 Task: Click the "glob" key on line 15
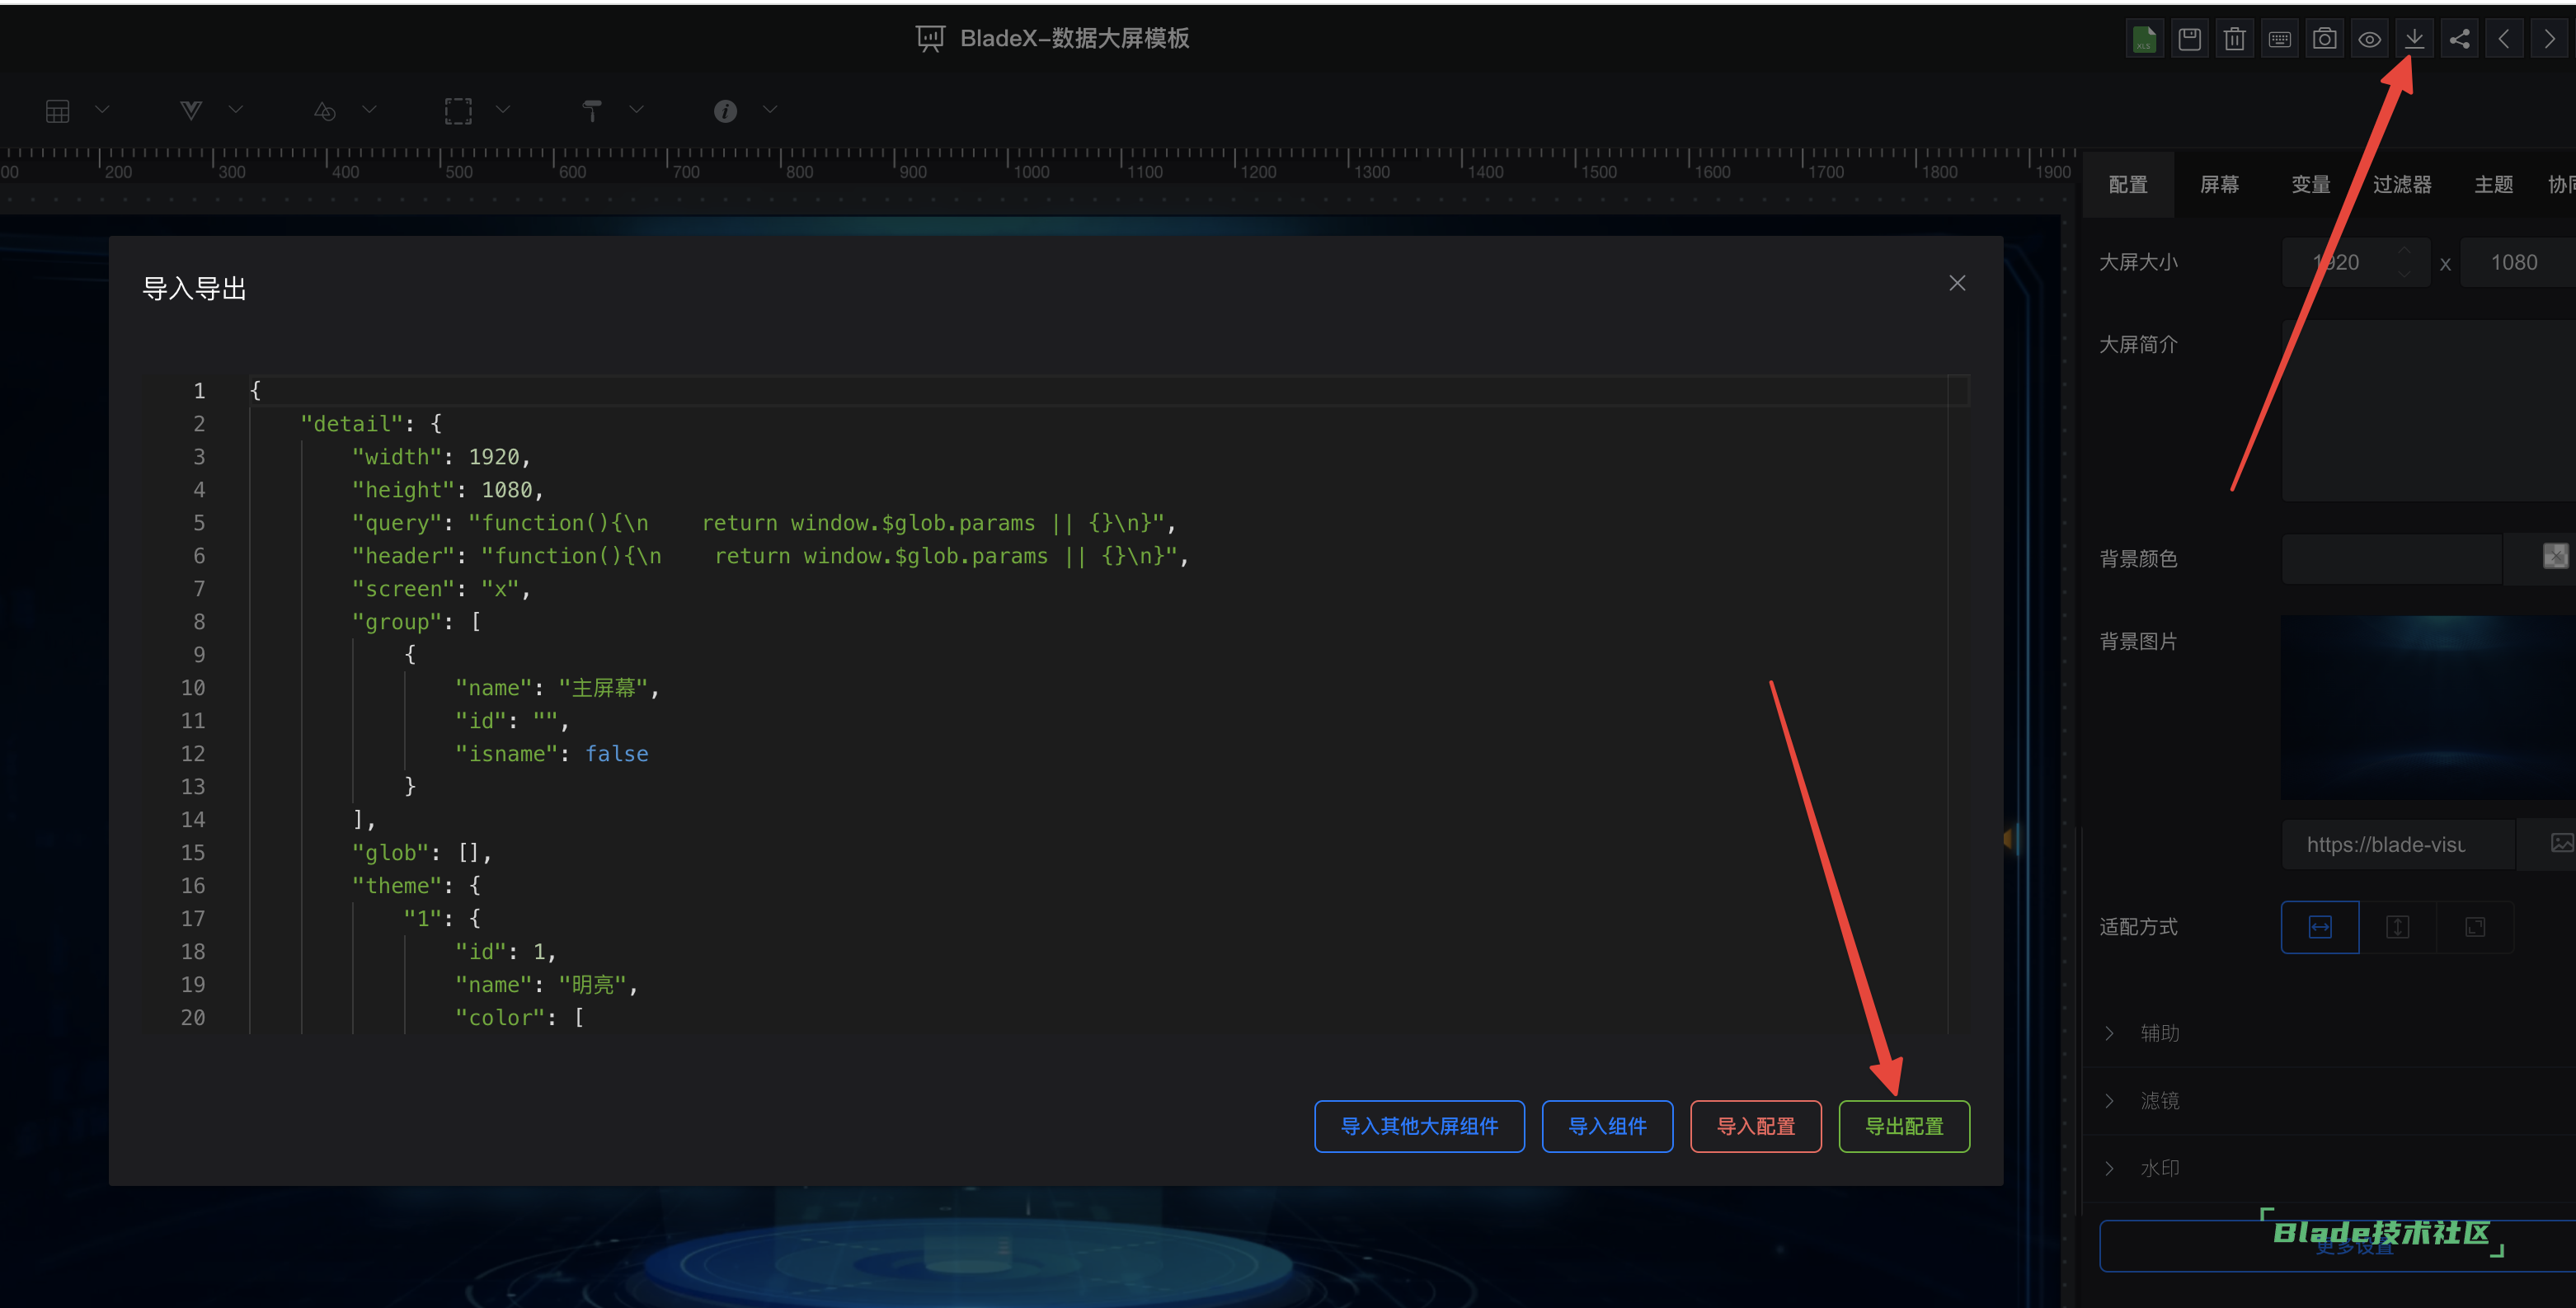click(x=390, y=853)
